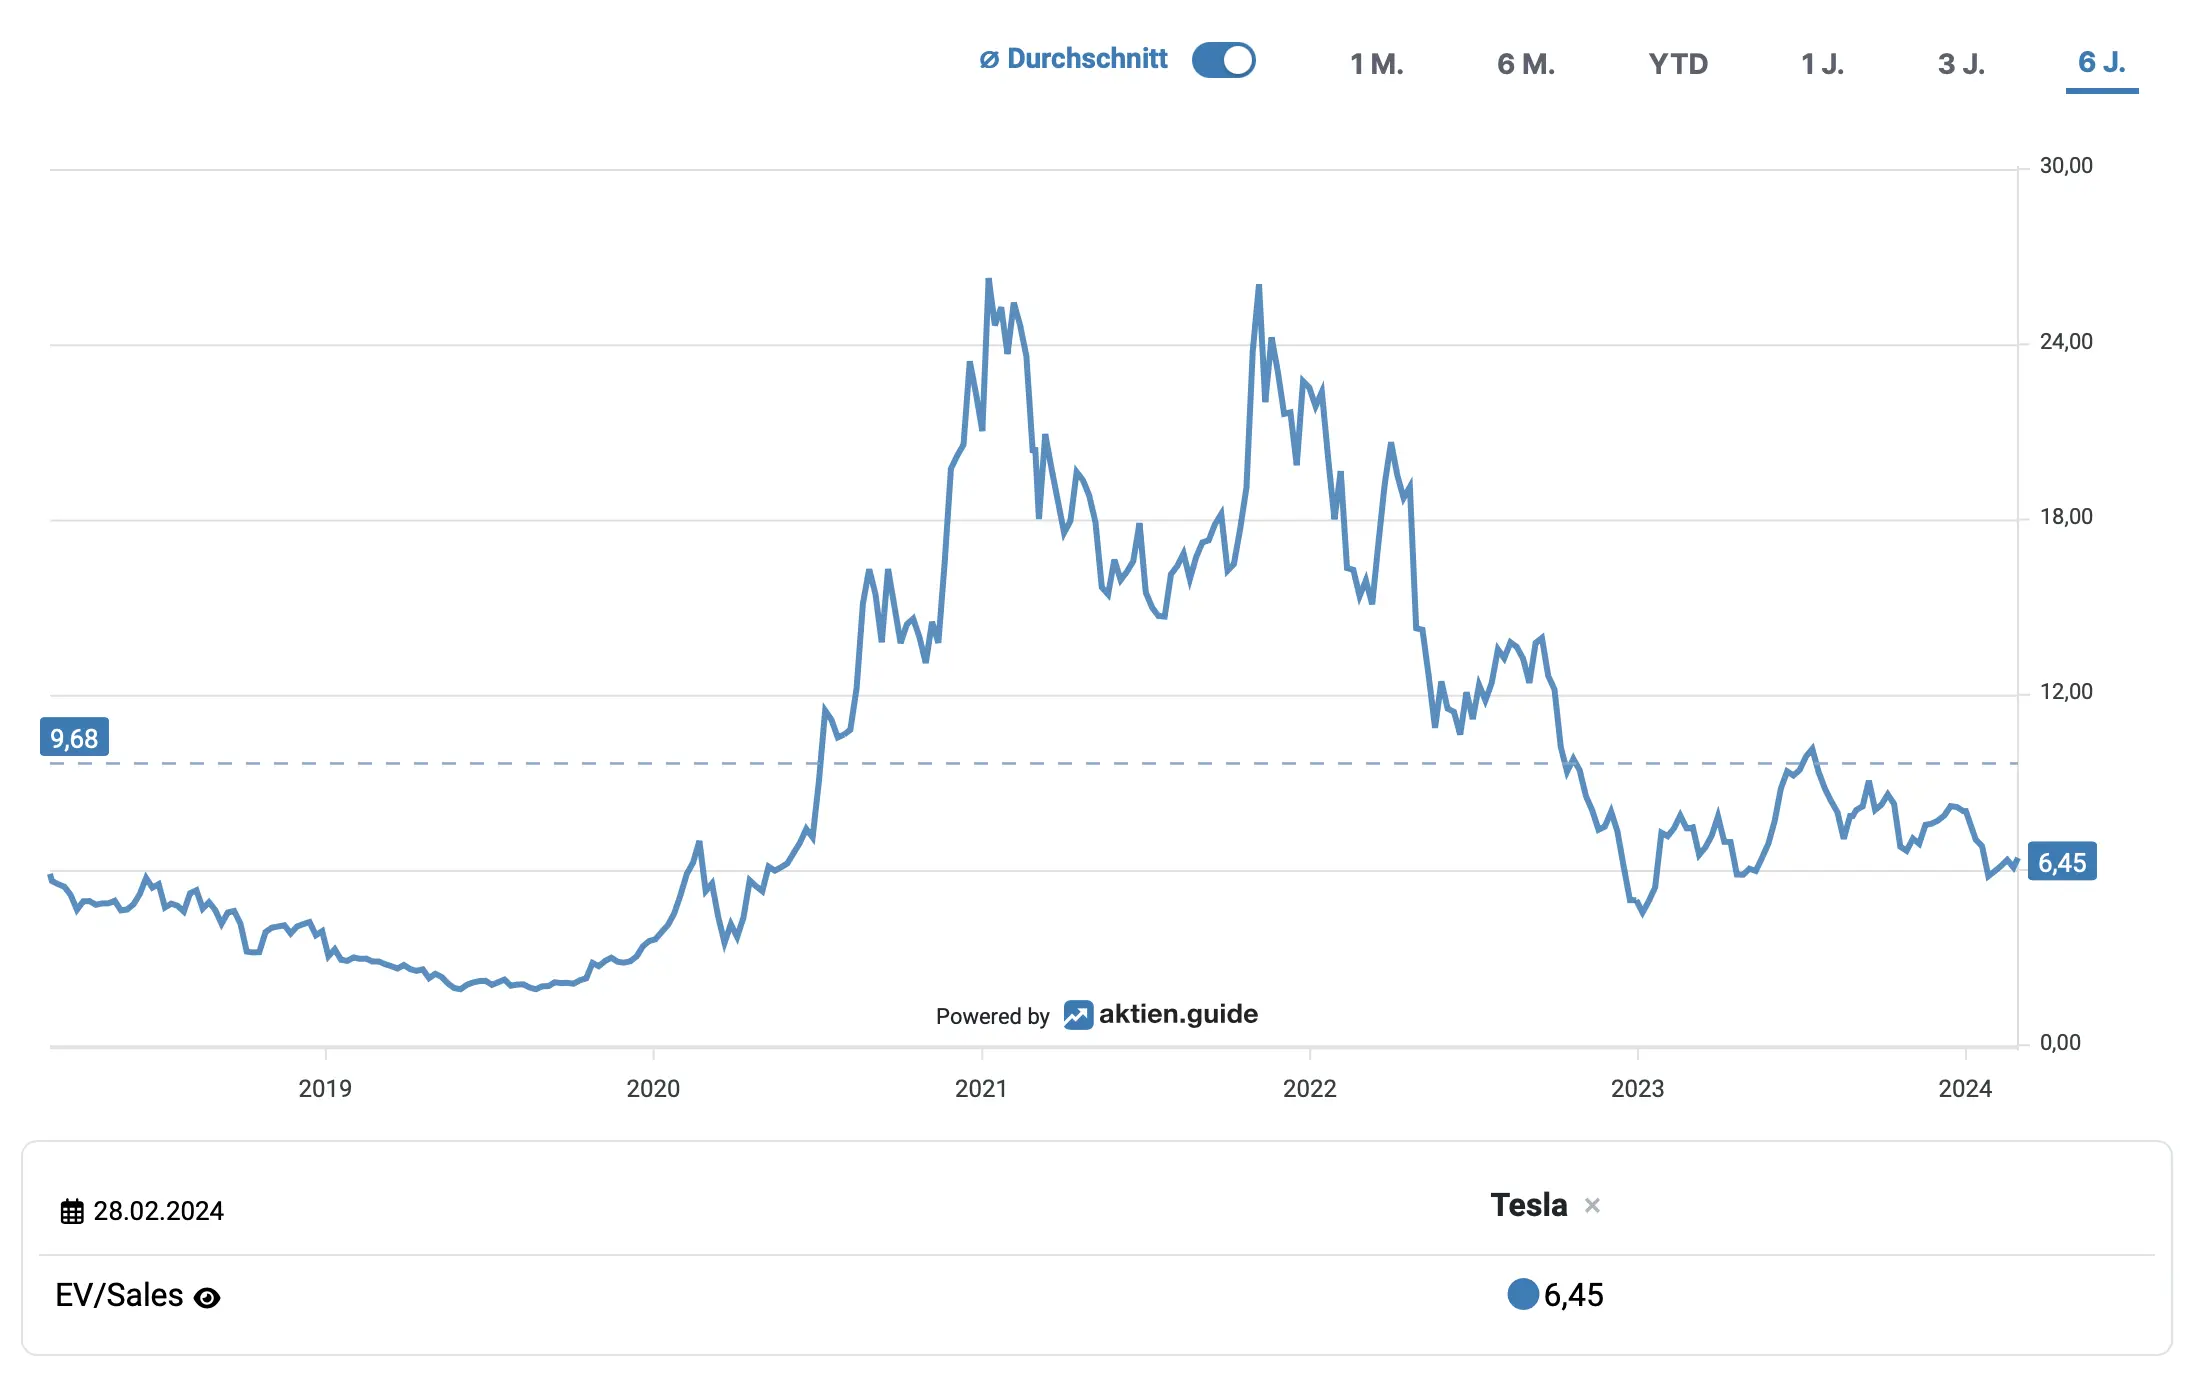Switch to YTD time range
Screen dimensions: 2188x1374
1678,64
